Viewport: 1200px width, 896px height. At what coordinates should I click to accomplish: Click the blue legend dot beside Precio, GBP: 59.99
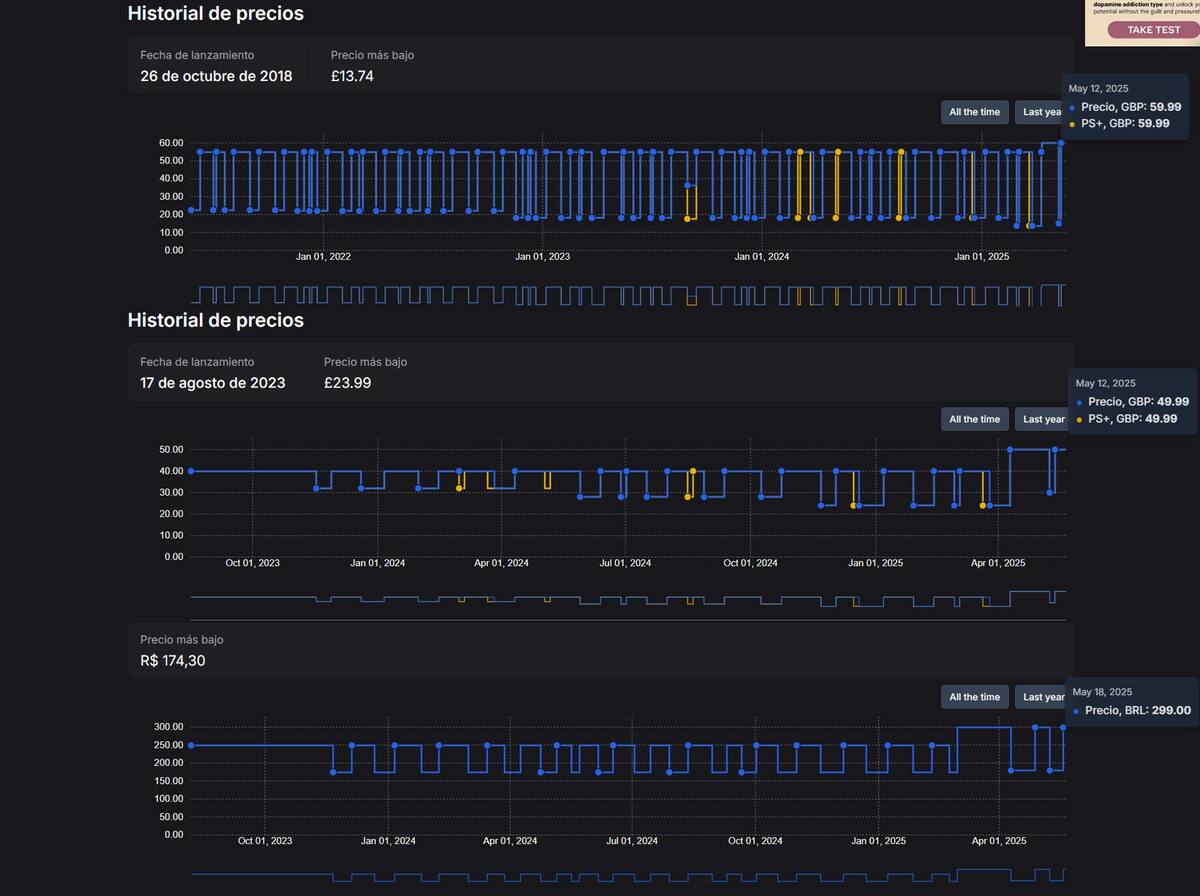1072,107
